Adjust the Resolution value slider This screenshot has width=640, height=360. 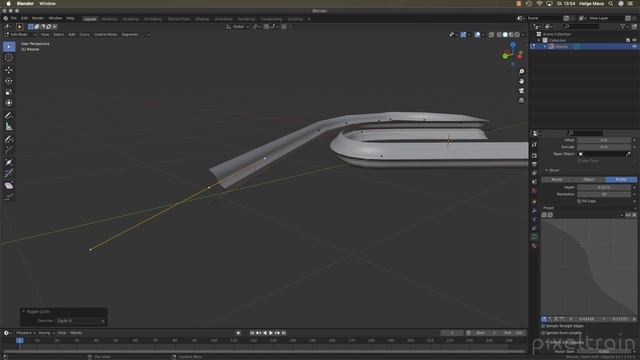604,194
